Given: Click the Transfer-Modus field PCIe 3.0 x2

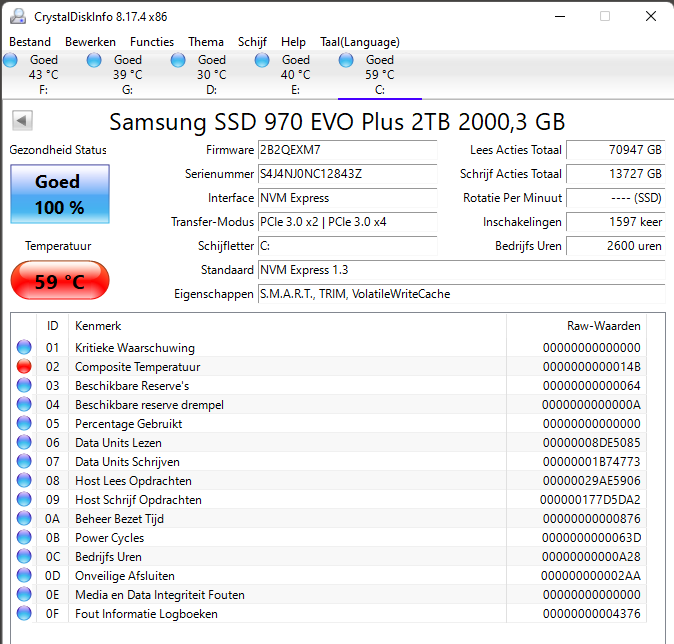Looking at the screenshot, I should click(x=347, y=222).
